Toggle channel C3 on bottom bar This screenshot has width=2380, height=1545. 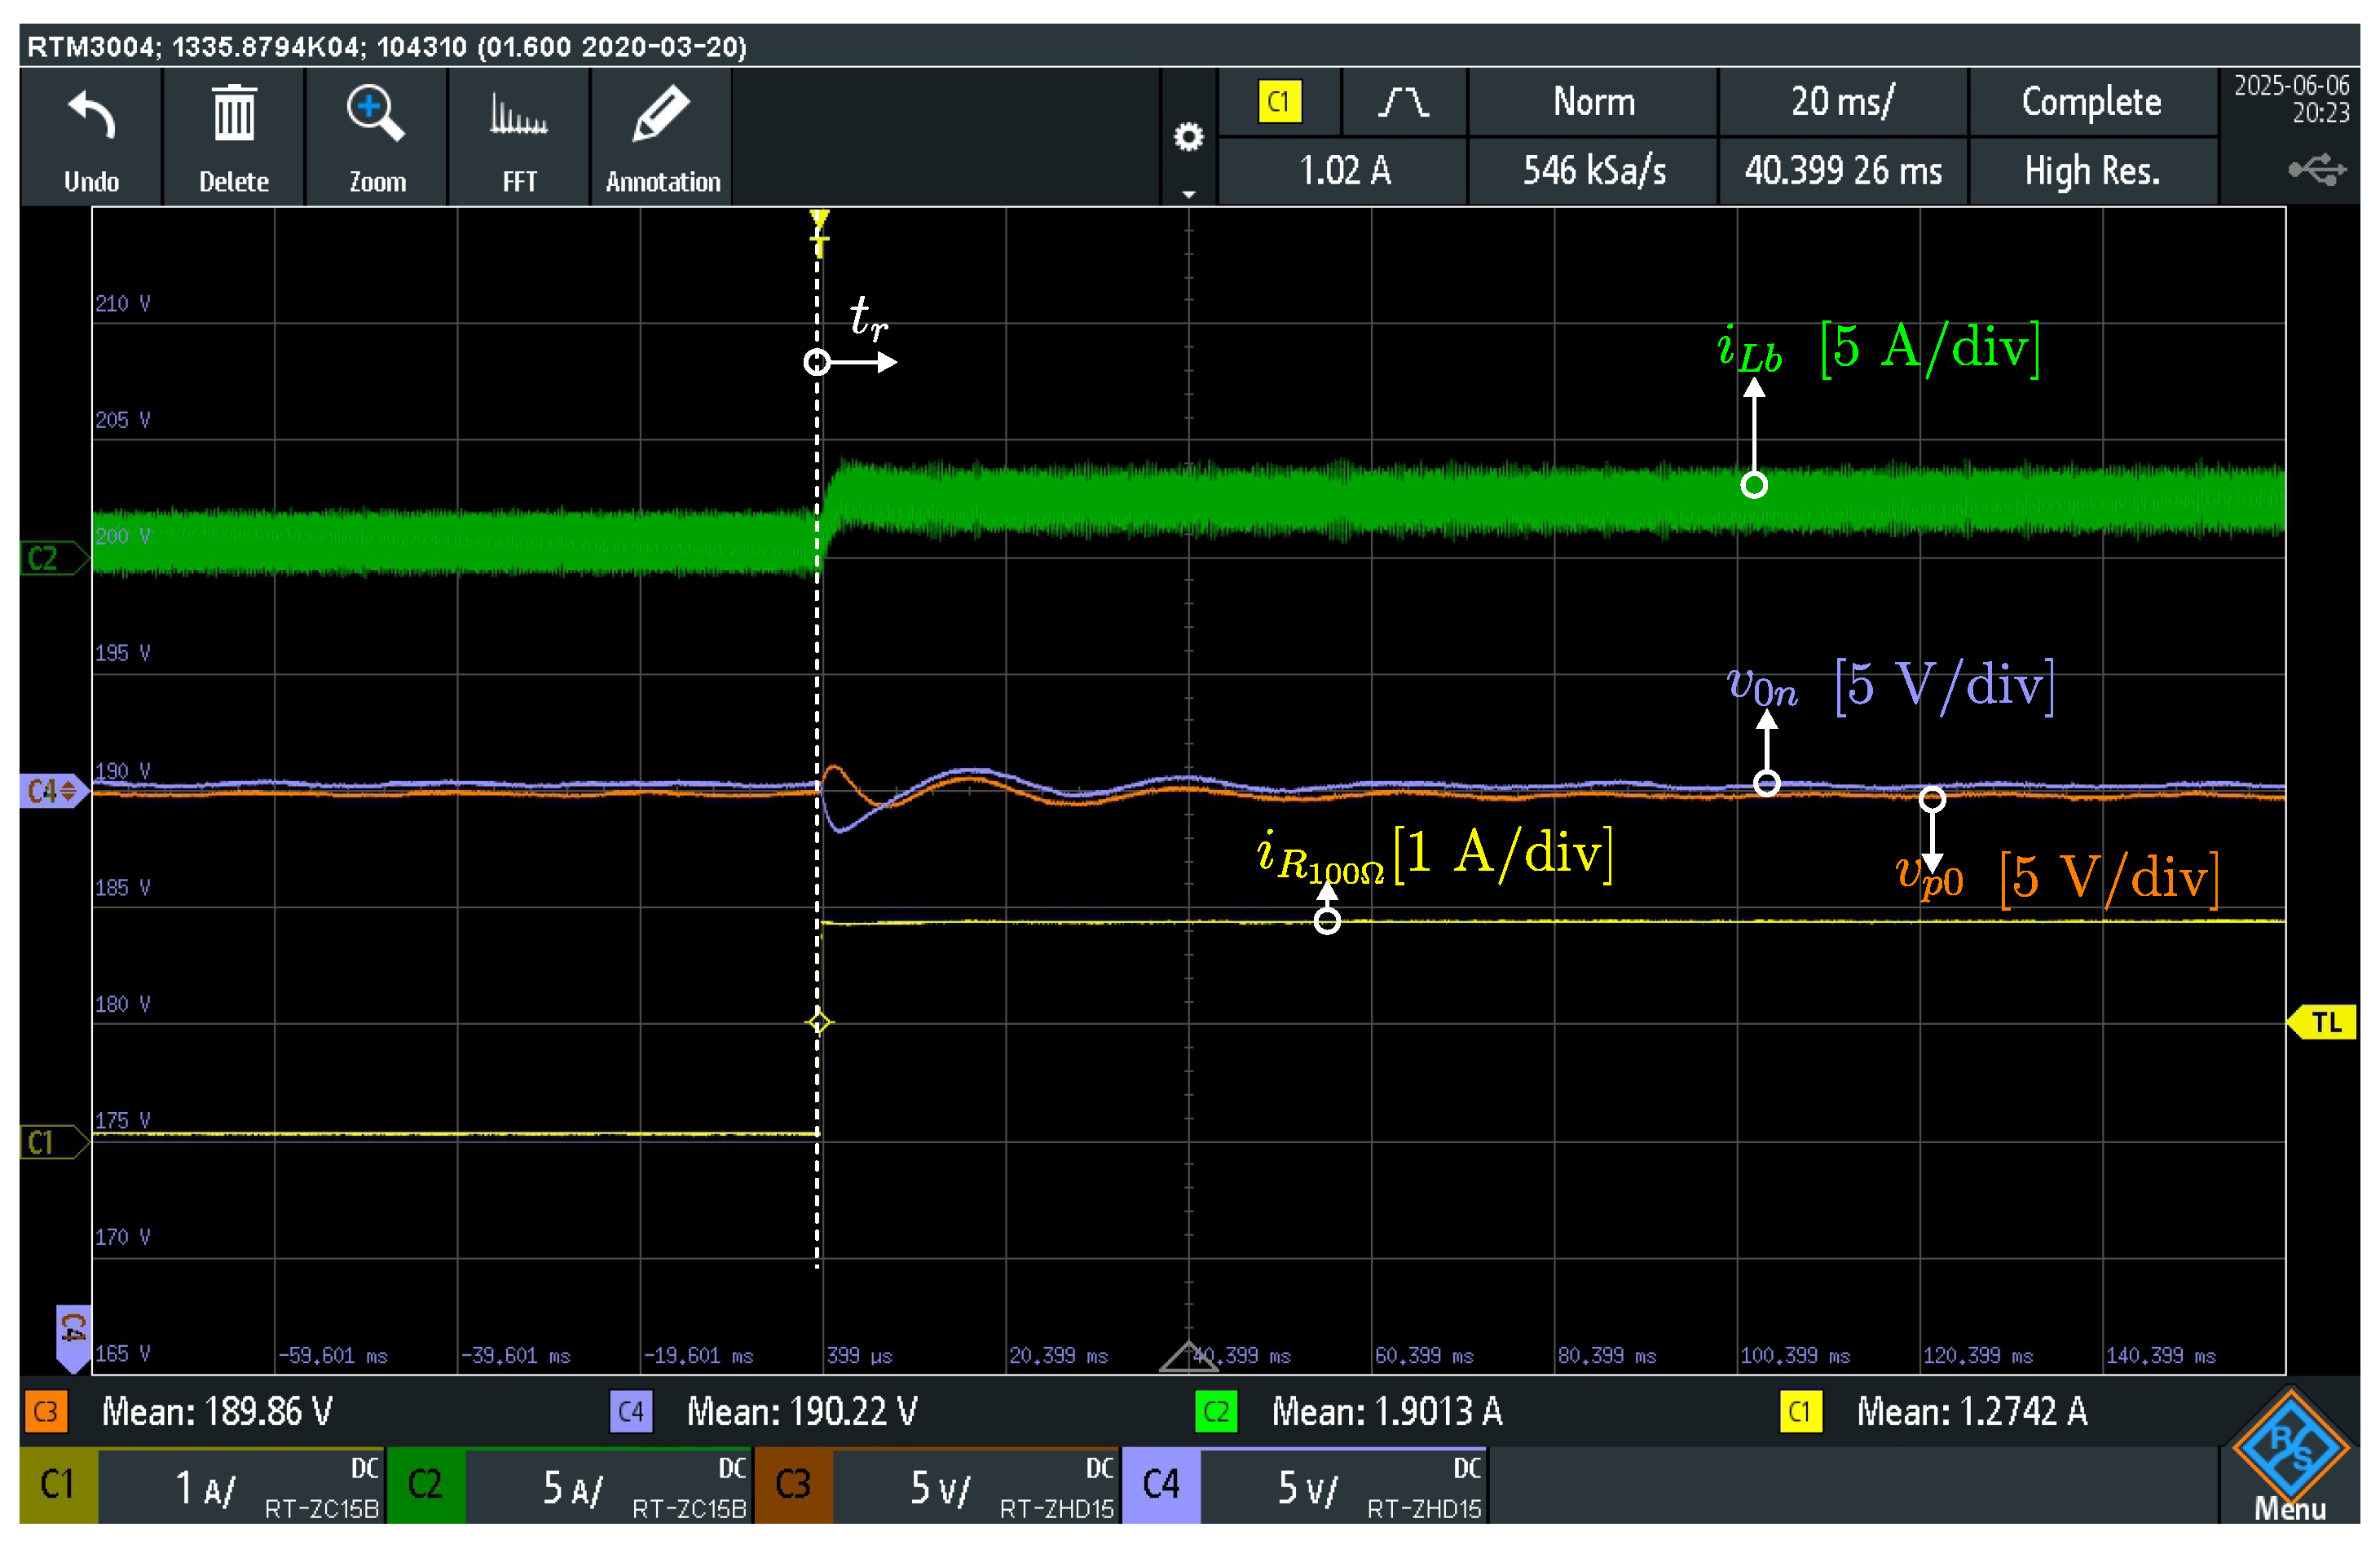click(793, 1485)
